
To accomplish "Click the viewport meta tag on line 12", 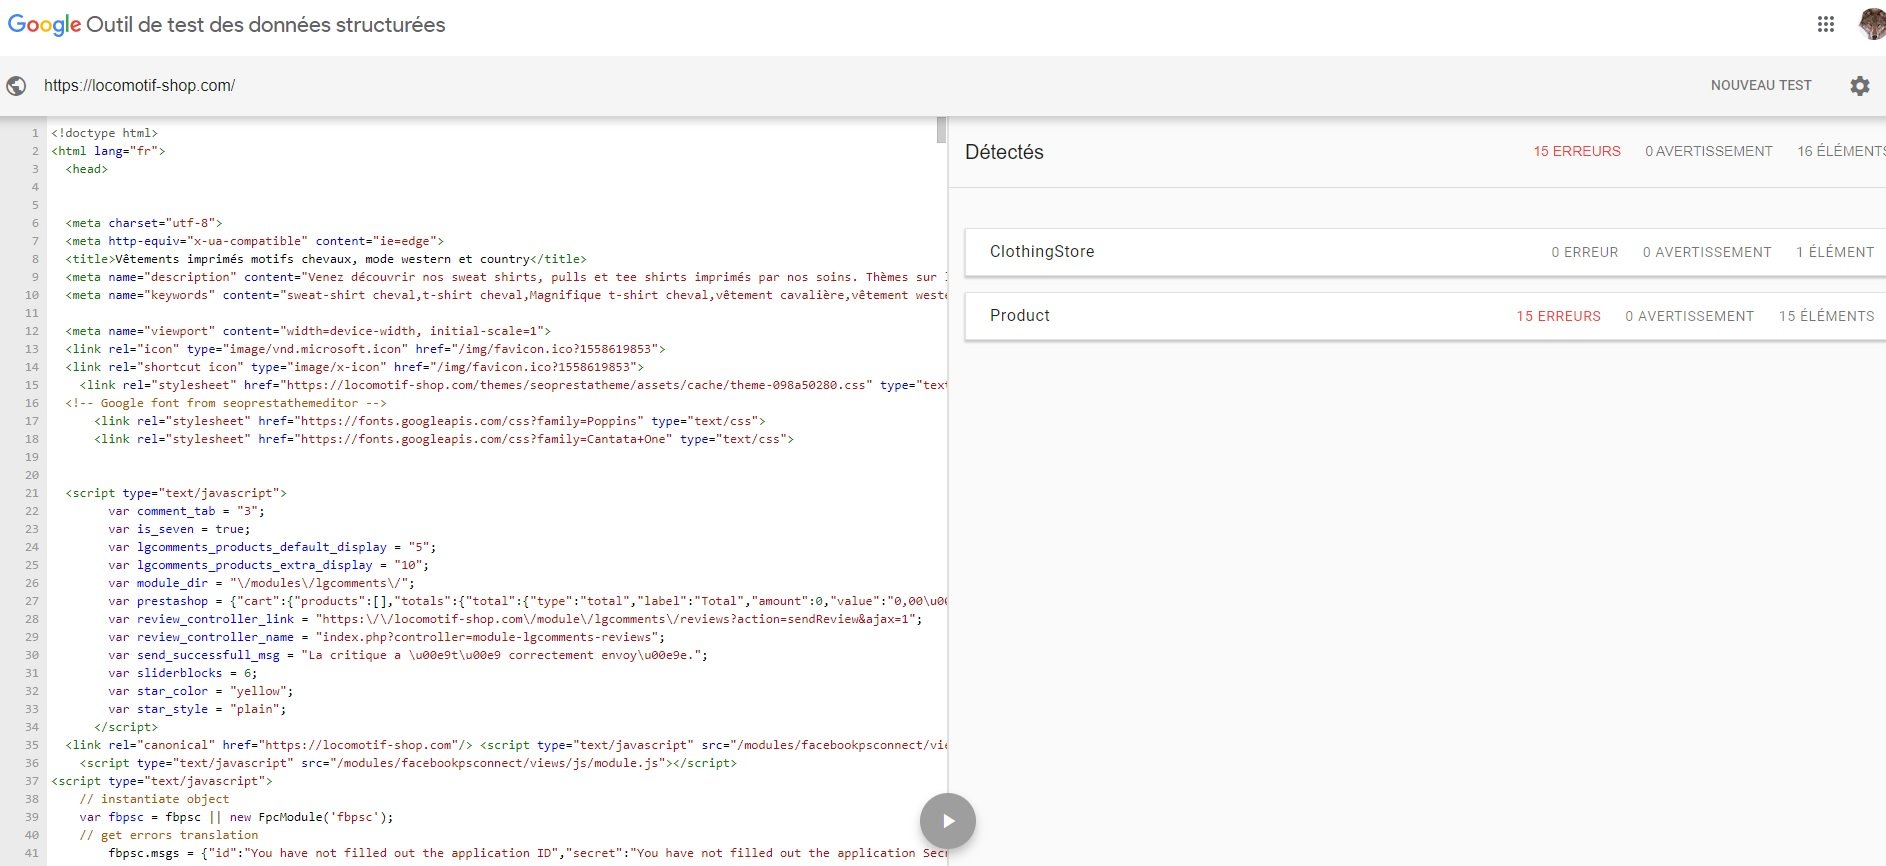I will [x=308, y=331].
